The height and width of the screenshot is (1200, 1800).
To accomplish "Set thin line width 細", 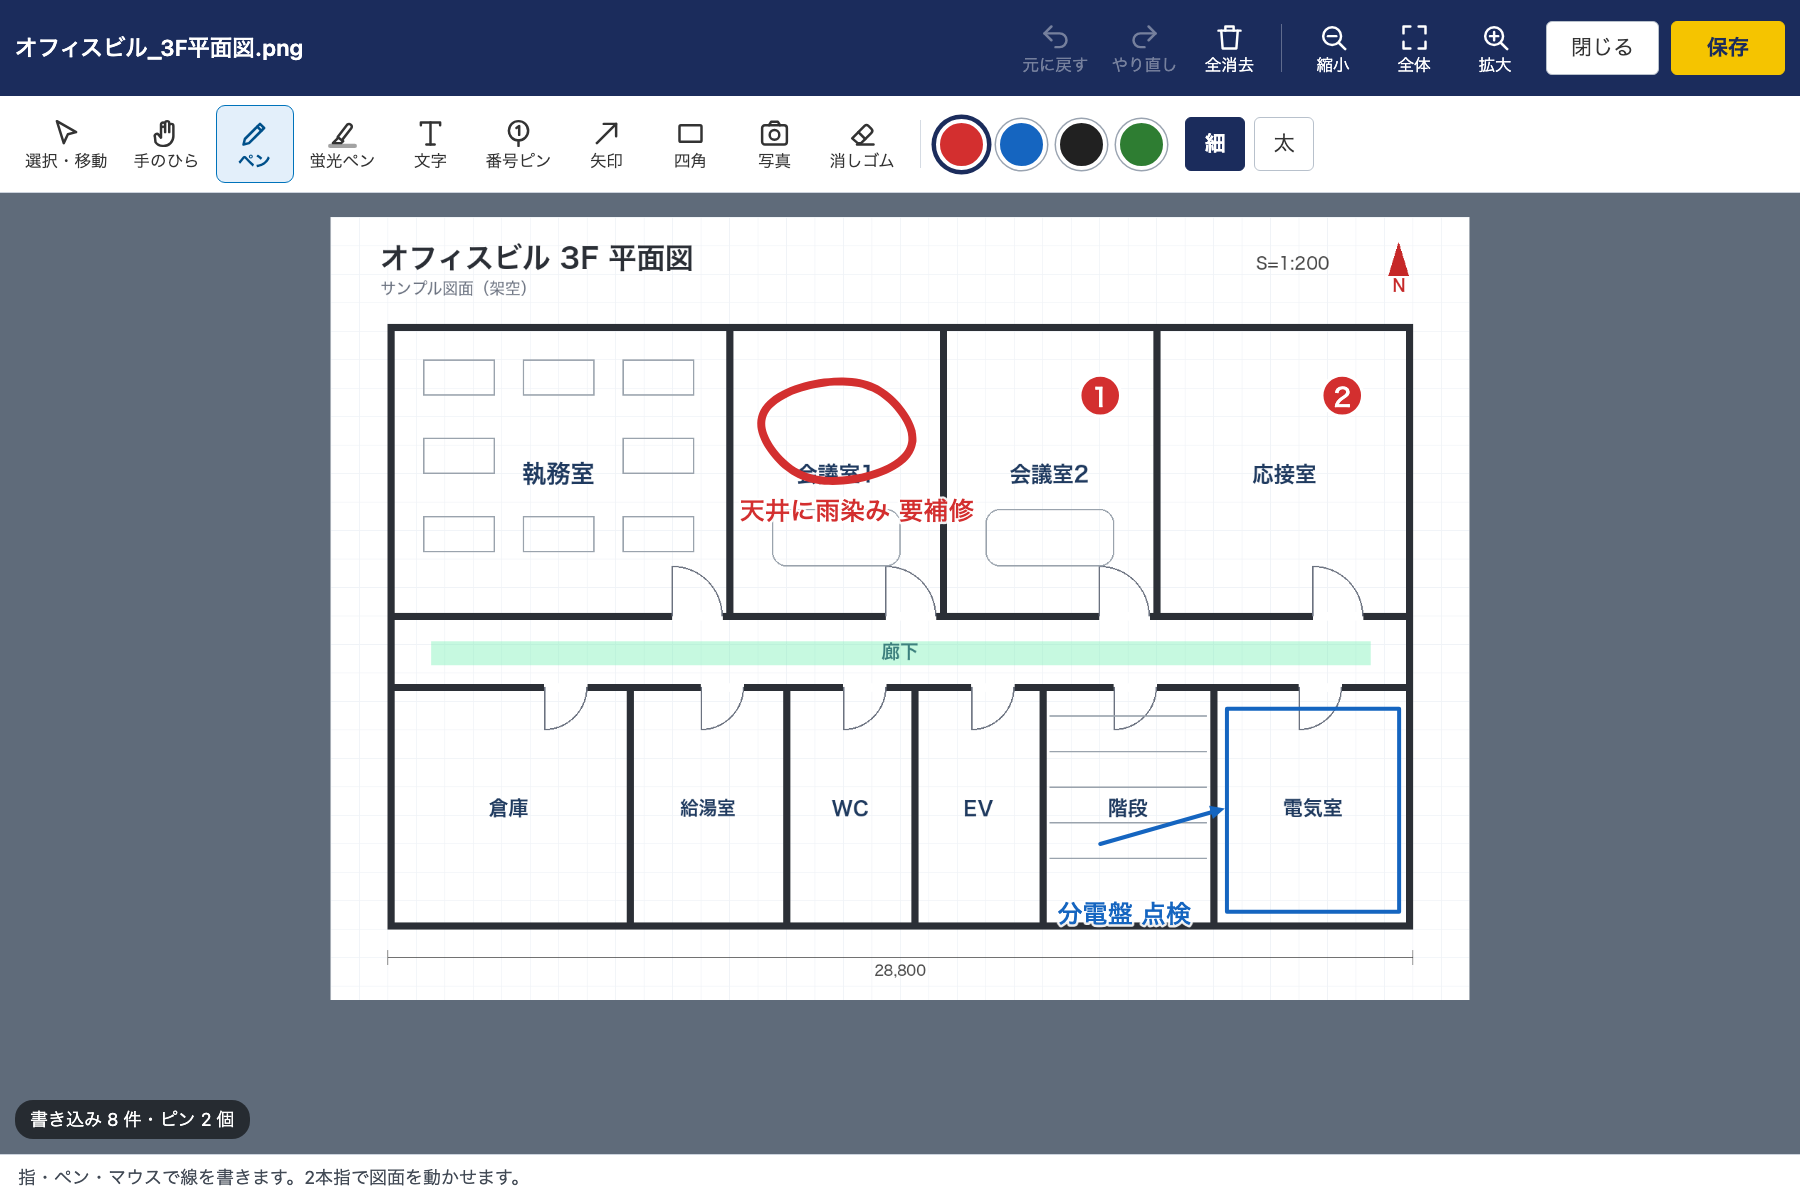I will click(1215, 144).
